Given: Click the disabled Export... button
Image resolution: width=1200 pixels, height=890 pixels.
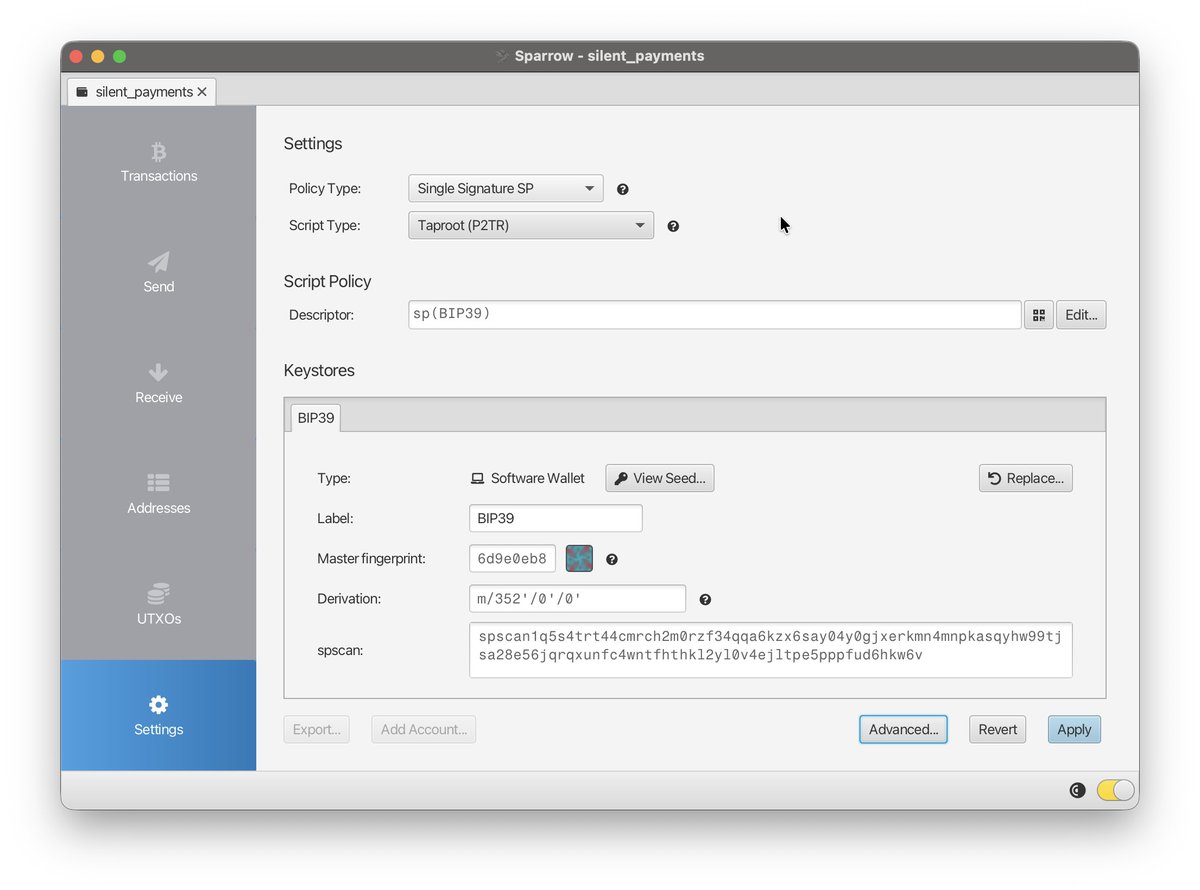Looking at the screenshot, I should tap(317, 729).
